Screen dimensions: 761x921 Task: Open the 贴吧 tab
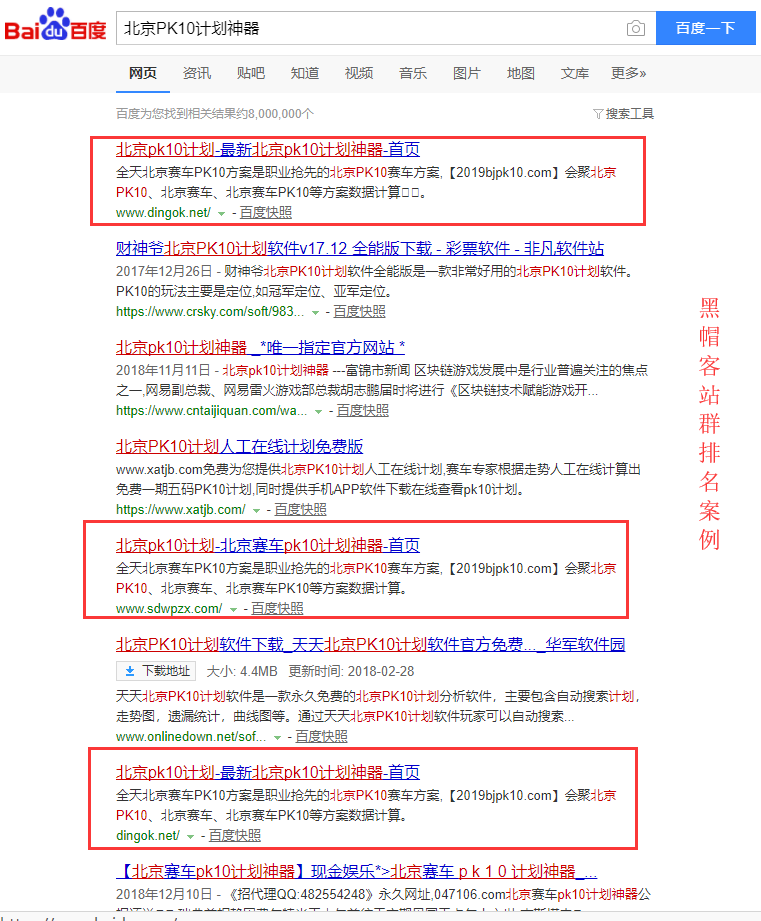pos(251,73)
